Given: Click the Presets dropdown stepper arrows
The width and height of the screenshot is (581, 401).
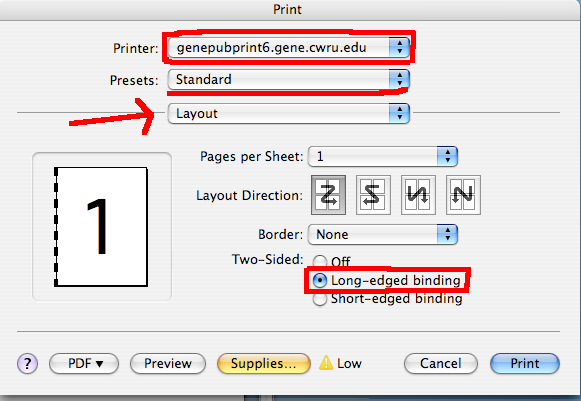Looking at the screenshot, I should 399,79.
